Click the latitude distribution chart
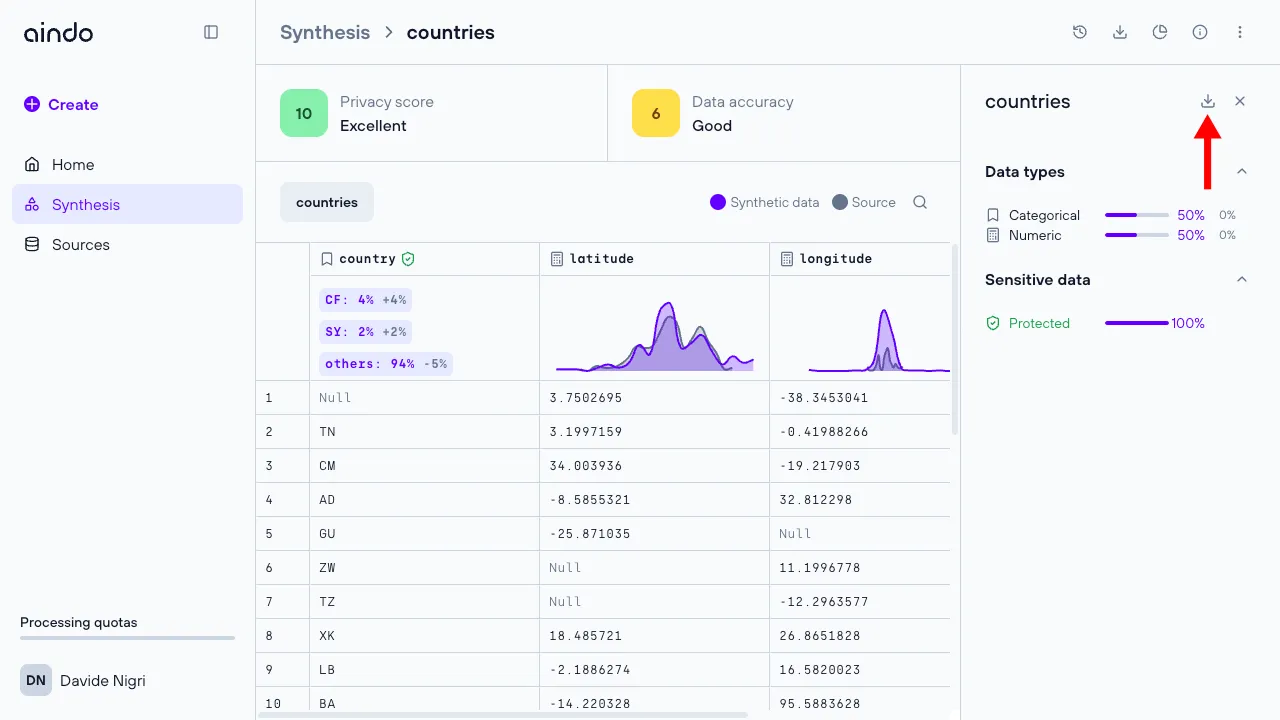Viewport: 1280px width, 720px height. point(654,336)
